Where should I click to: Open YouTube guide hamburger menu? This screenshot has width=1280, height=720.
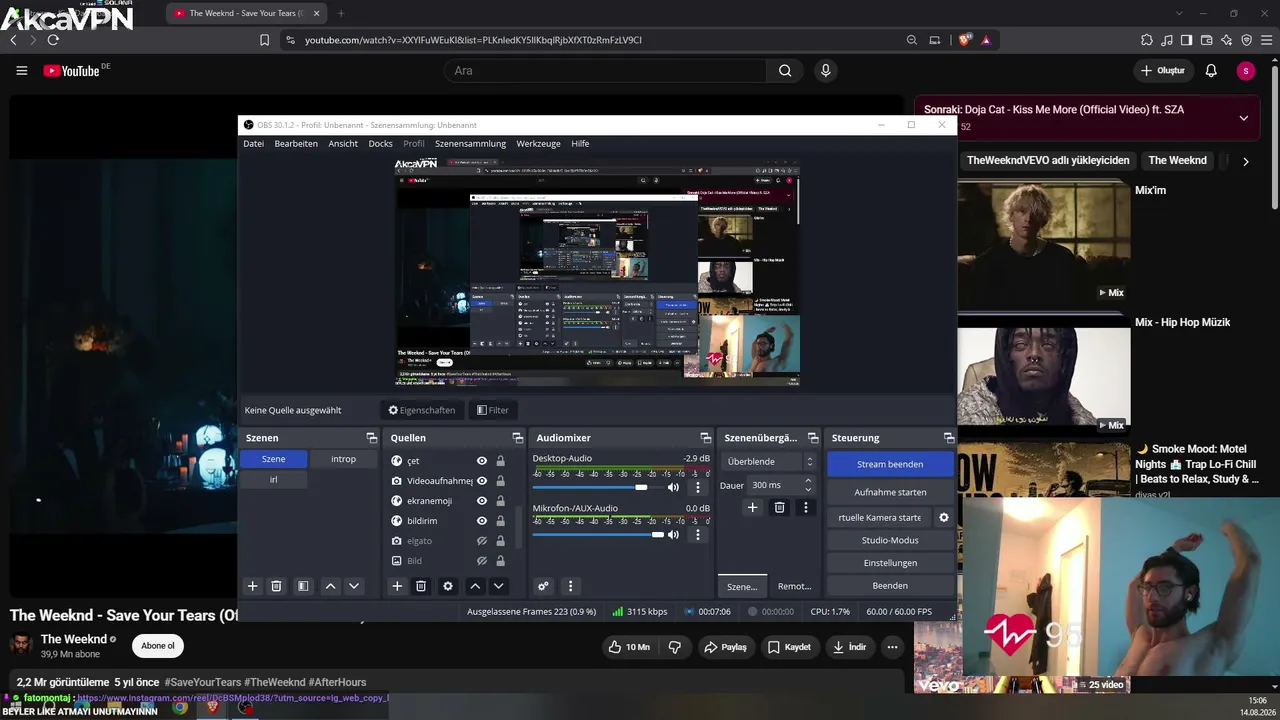[21, 71]
